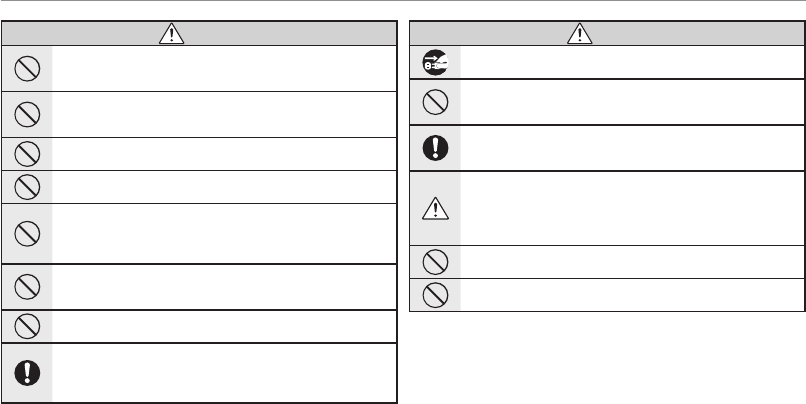Image resolution: width=806 pixels, height=404 pixels.
Task: Click blank cell beside left table's exclamation icon
Action: coord(224,371)
